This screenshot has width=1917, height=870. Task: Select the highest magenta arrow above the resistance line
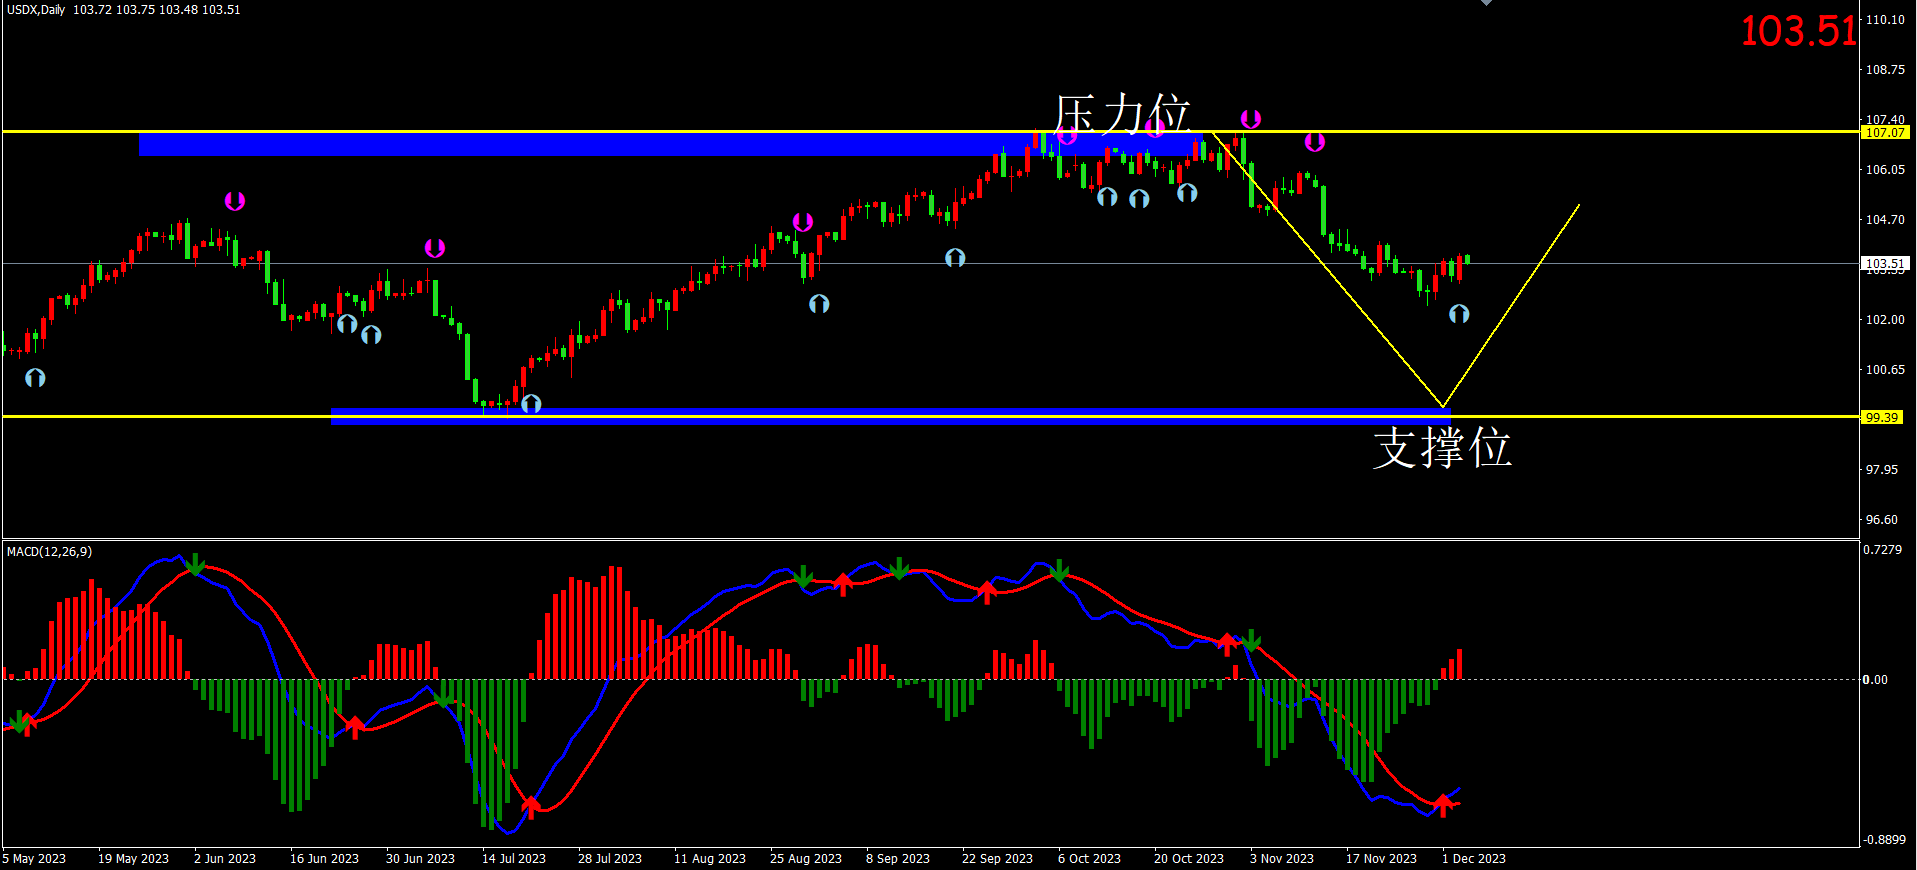pos(1250,119)
